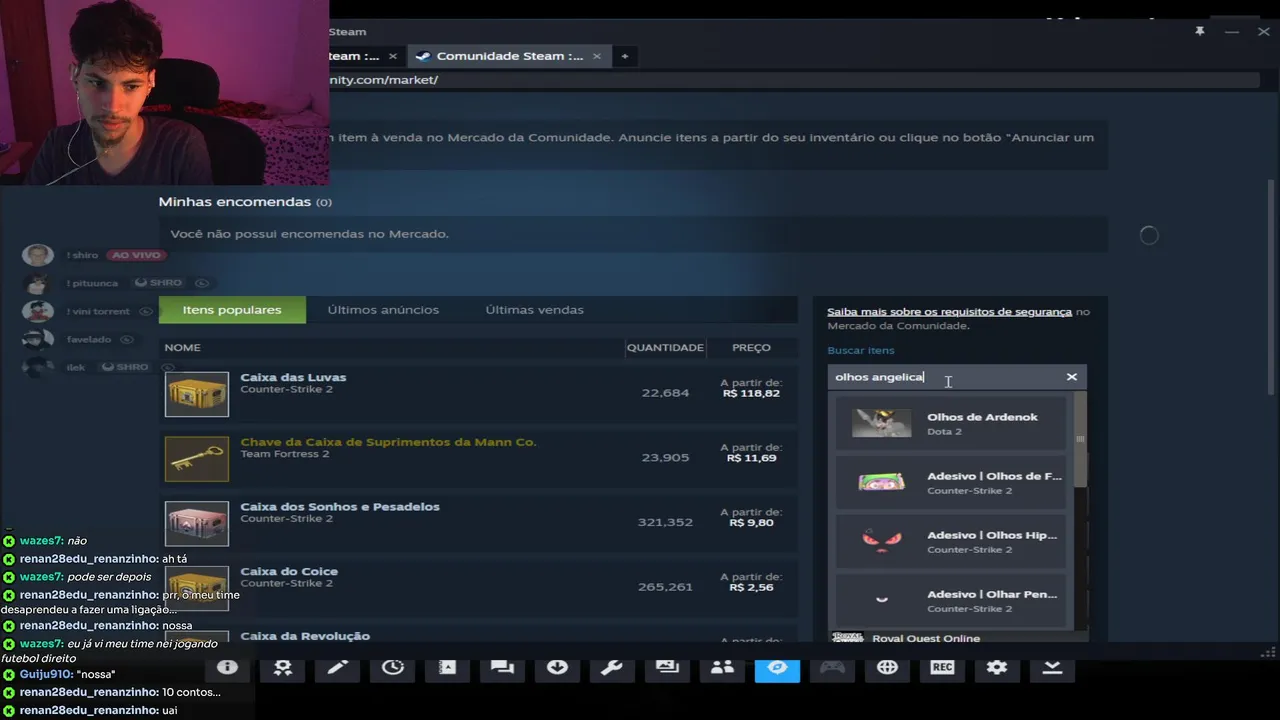Click the QUANTIDADE column header
This screenshot has height=720, width=1280.
coord(665,347)
